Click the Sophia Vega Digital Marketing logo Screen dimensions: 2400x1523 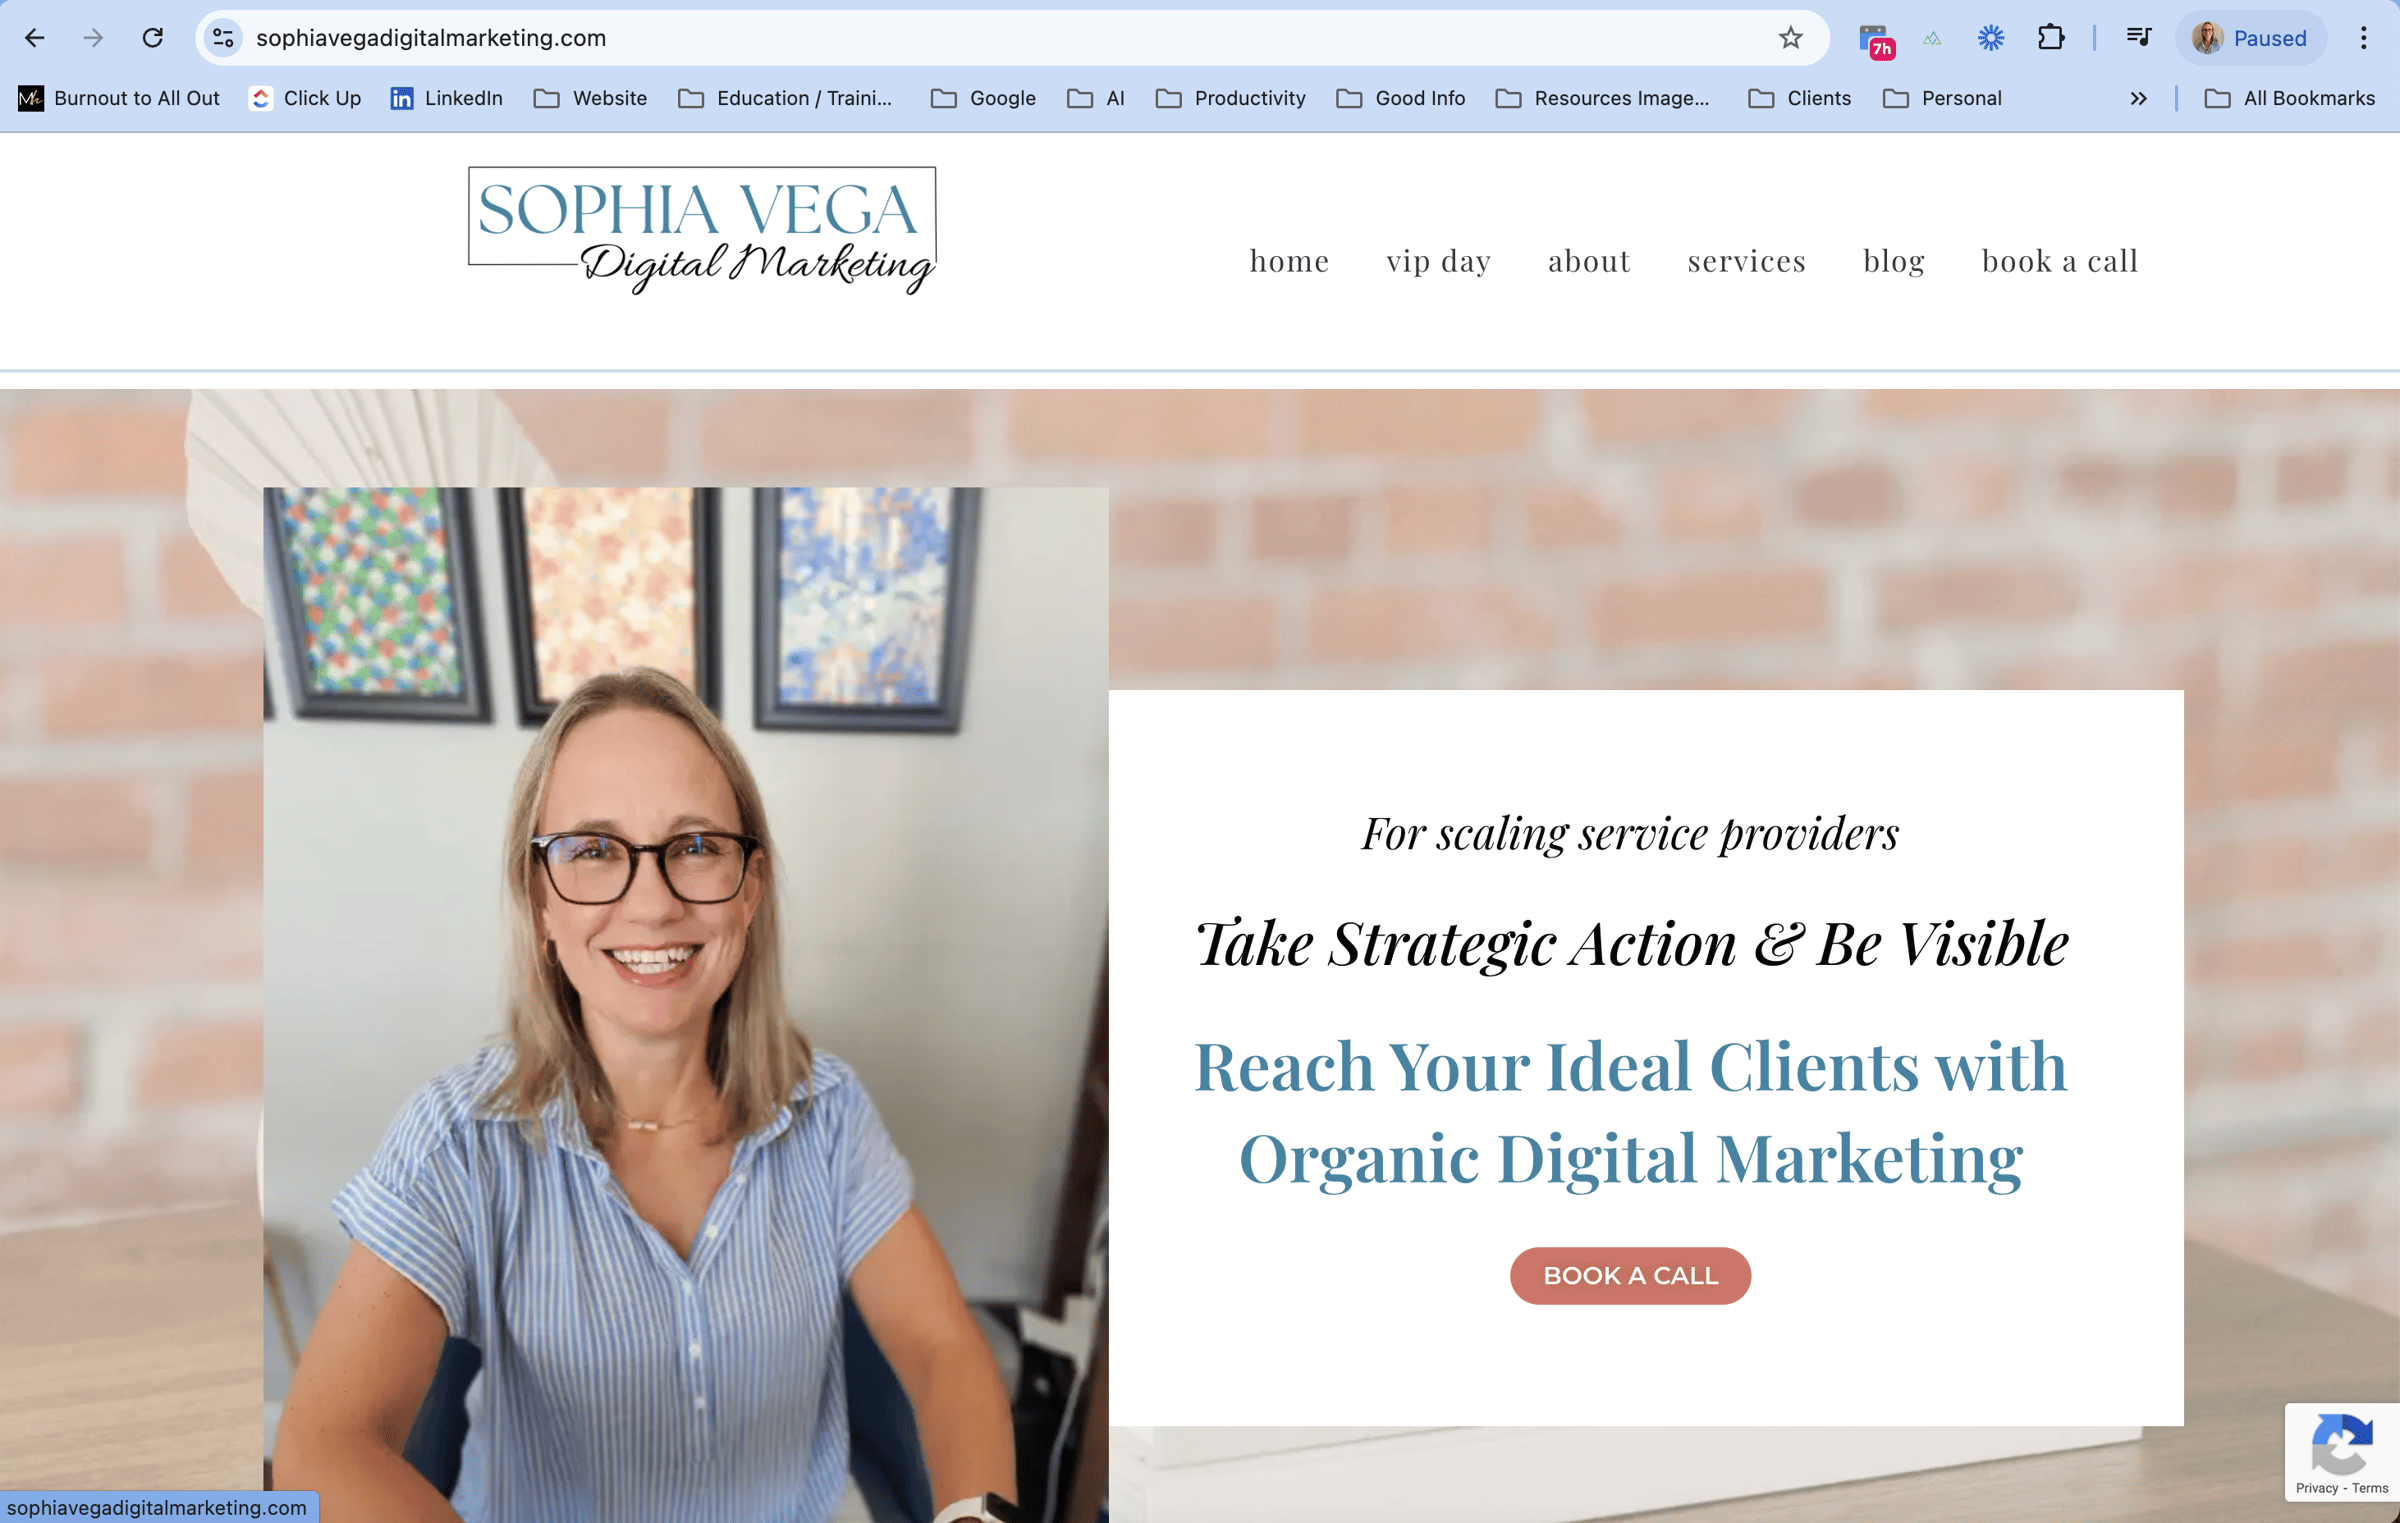point(702,231)
